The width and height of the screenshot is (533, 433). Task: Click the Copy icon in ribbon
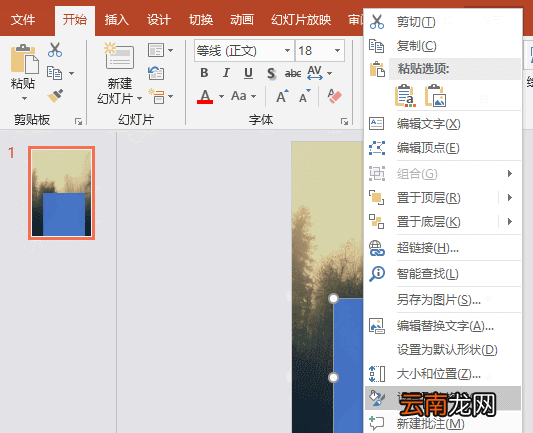pyautogui.click(x=54, y=73)
